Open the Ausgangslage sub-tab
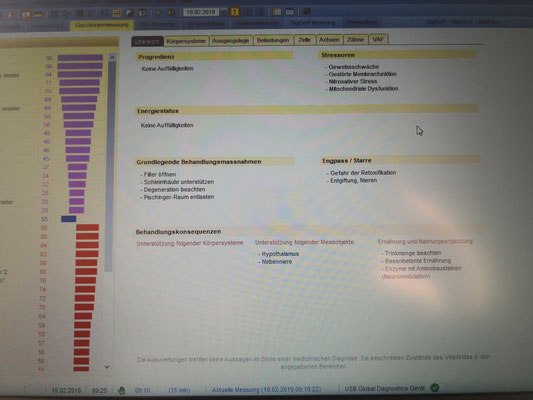 [x=231, y=41]
